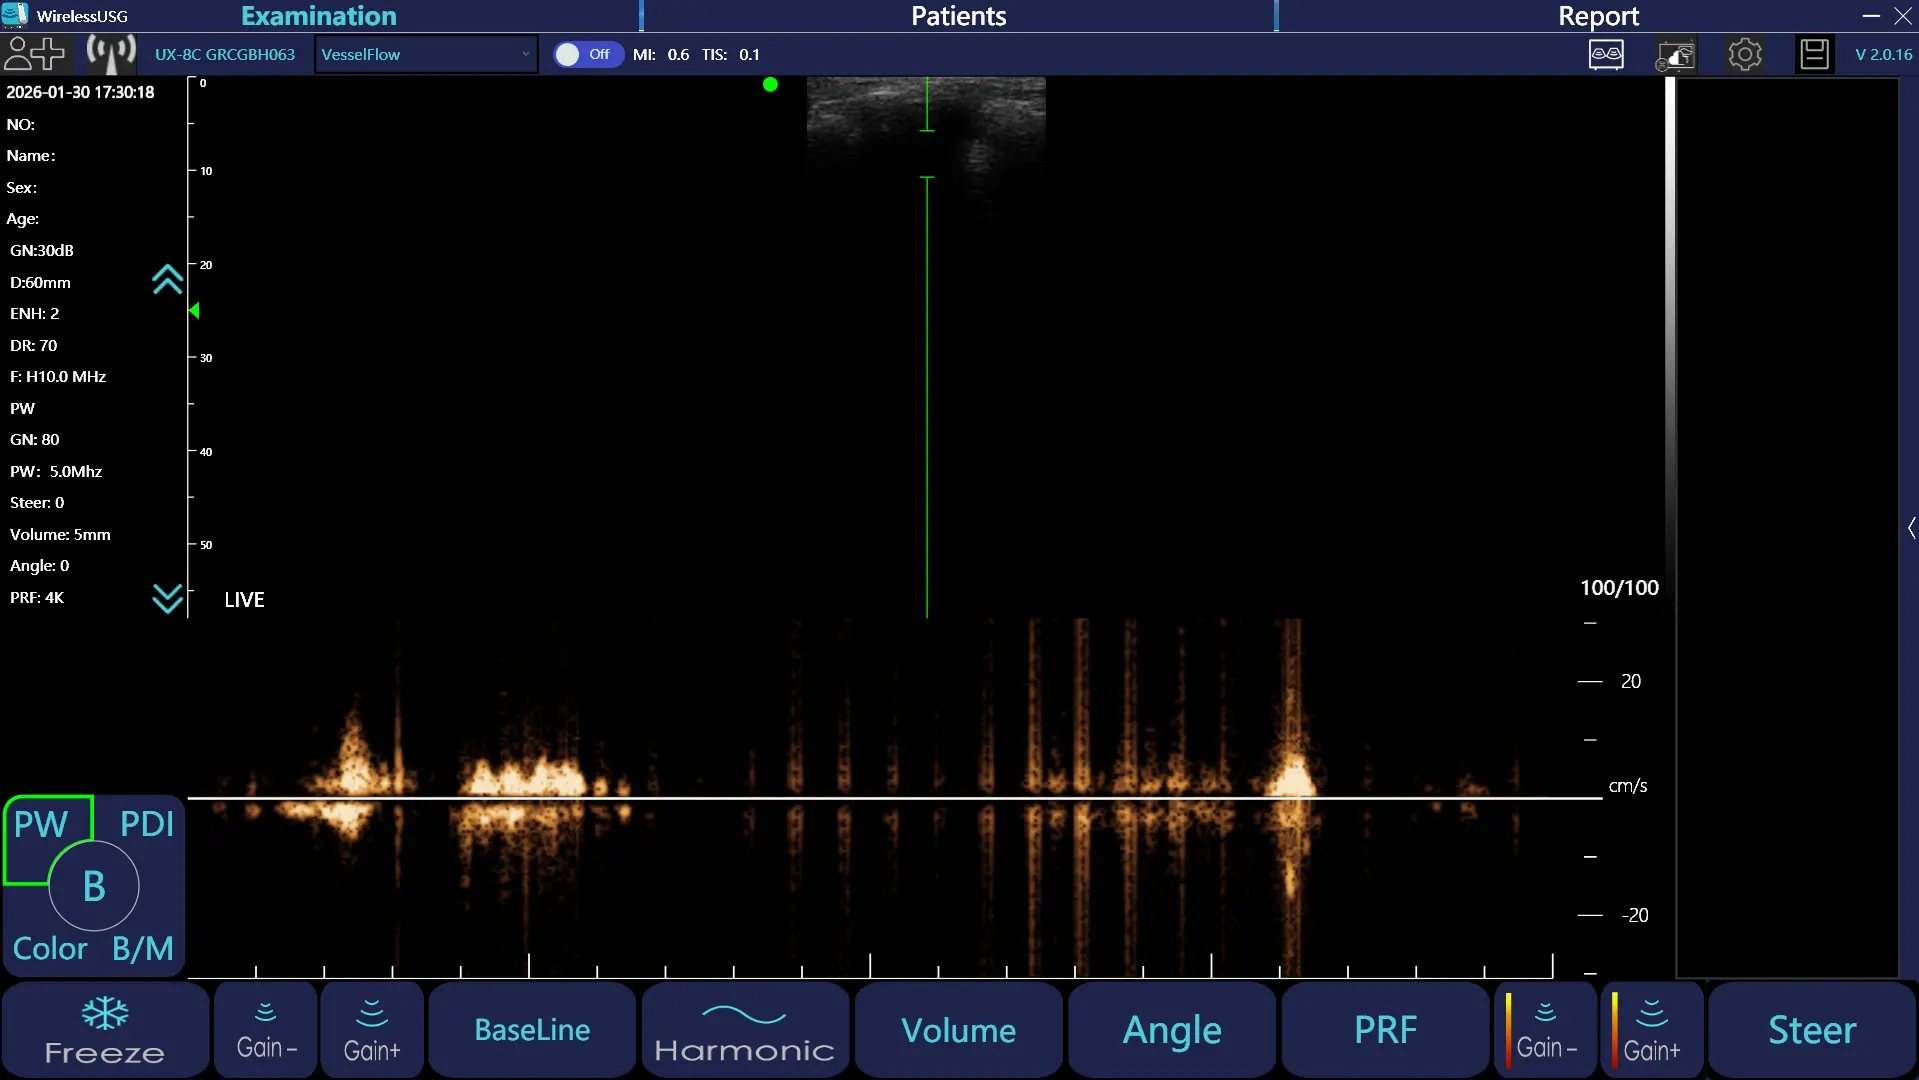1919x1080 pixels.
Task: Increase PW gain with orange-bar Gain+
Action: coord(1652,1030)
